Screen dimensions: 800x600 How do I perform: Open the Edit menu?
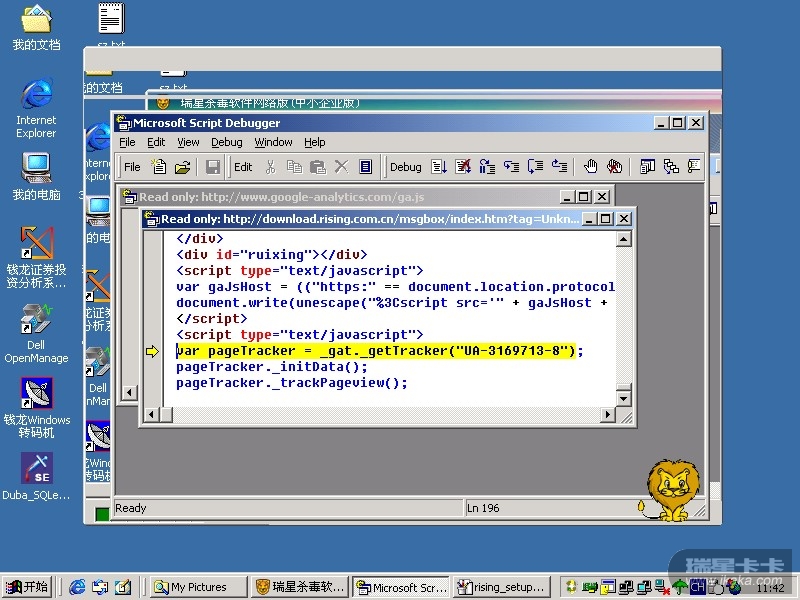(x=156, y=142)
